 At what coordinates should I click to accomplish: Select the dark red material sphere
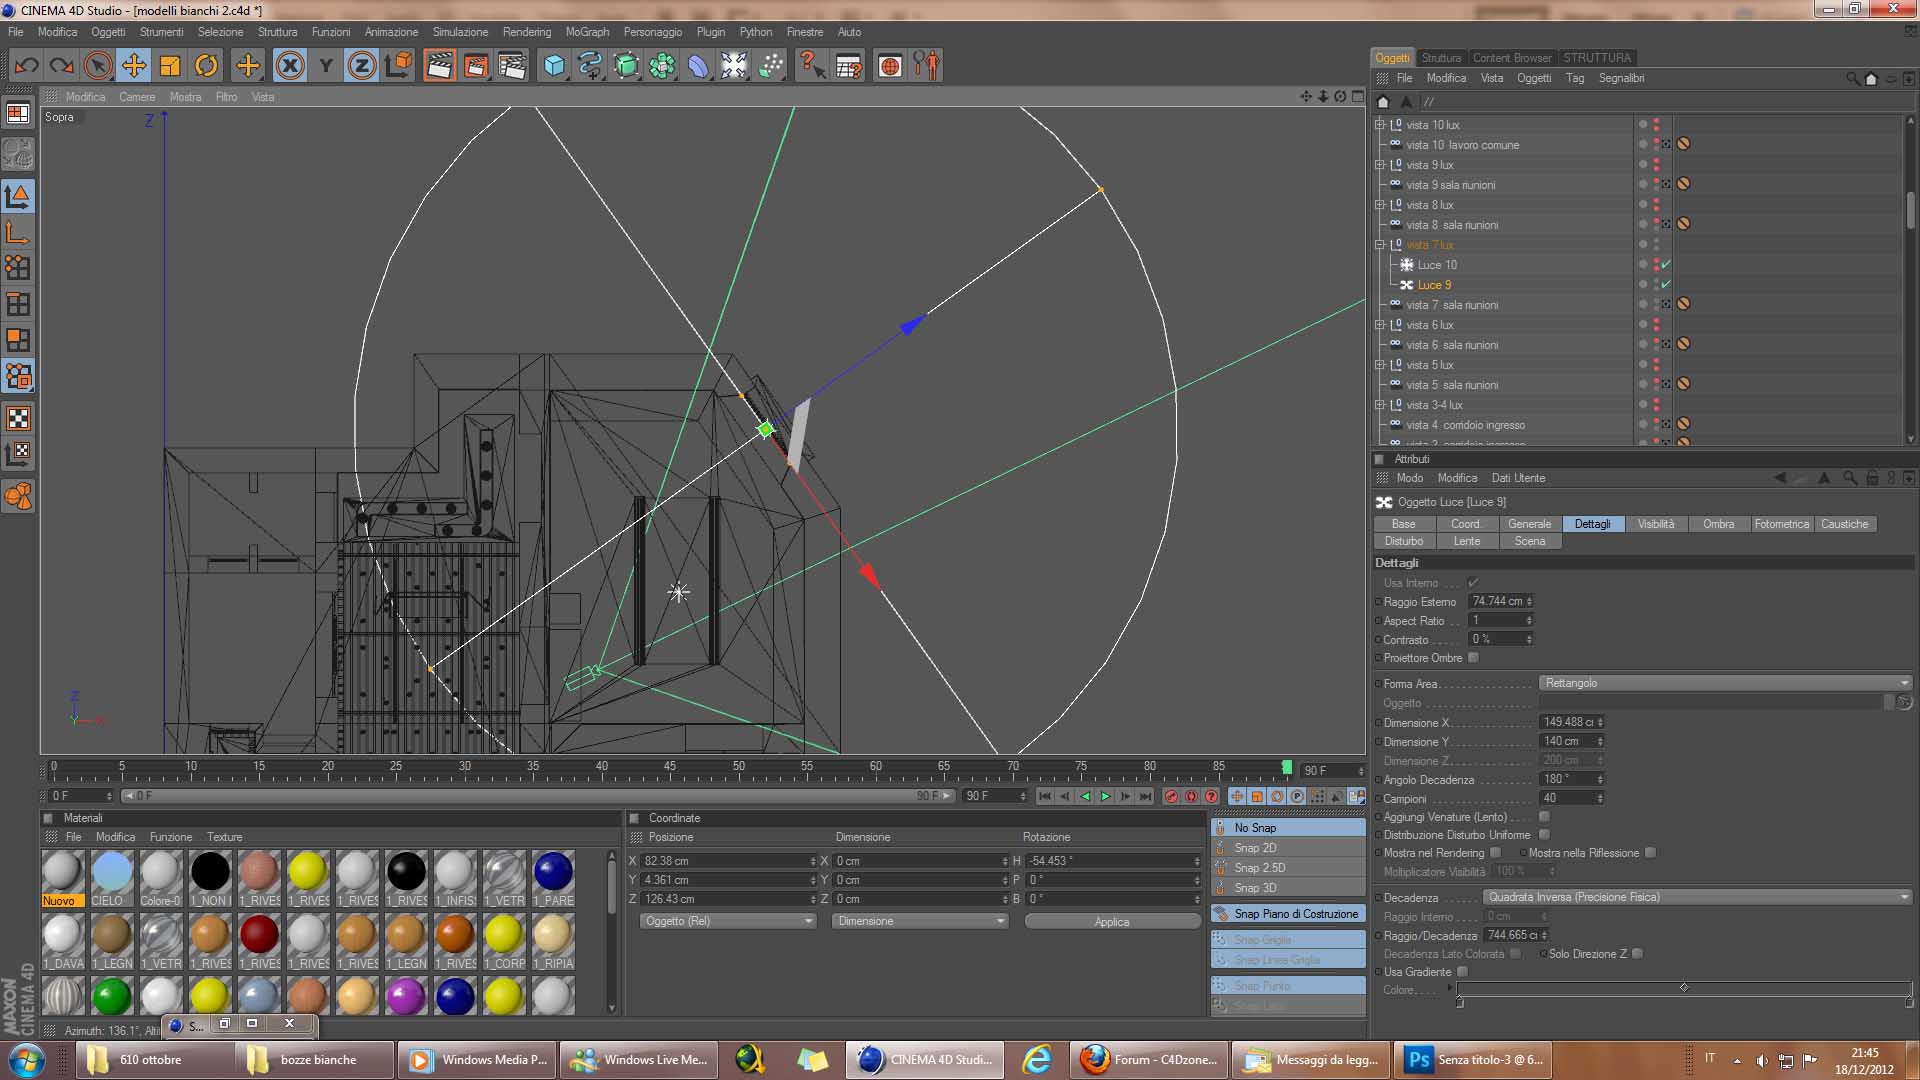point(259,935)
